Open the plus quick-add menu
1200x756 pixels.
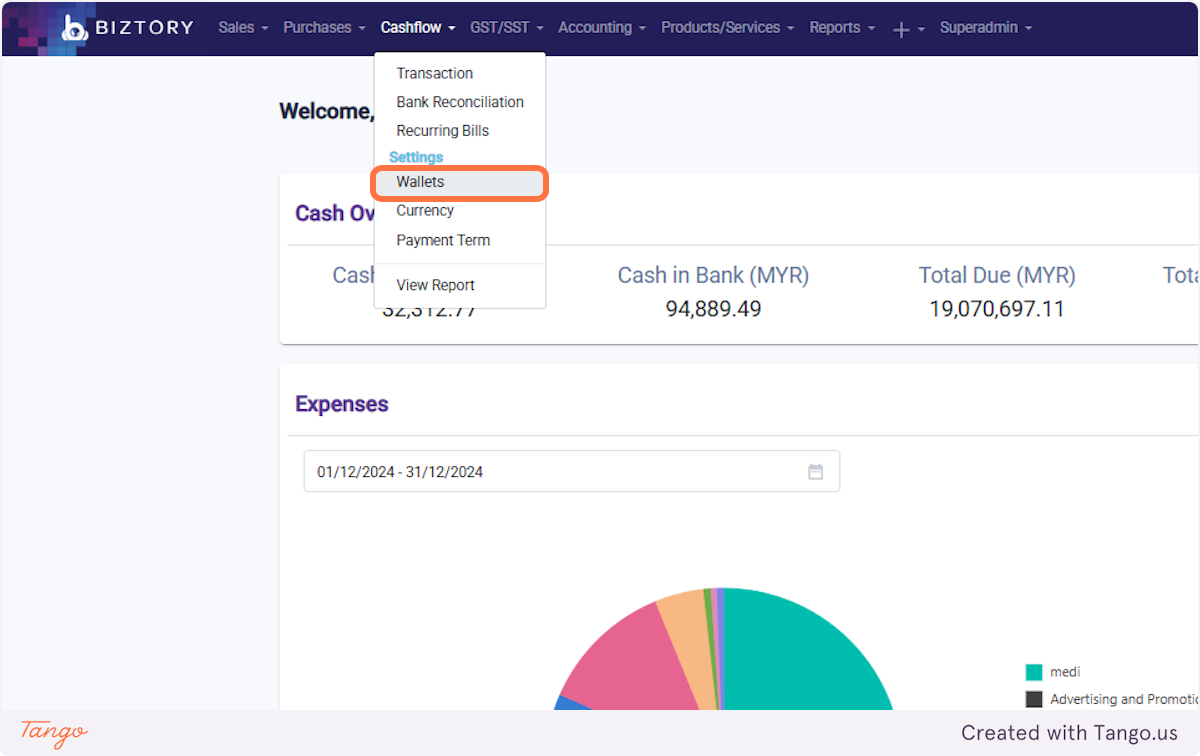pyautogui.click(x=908, y=29)
